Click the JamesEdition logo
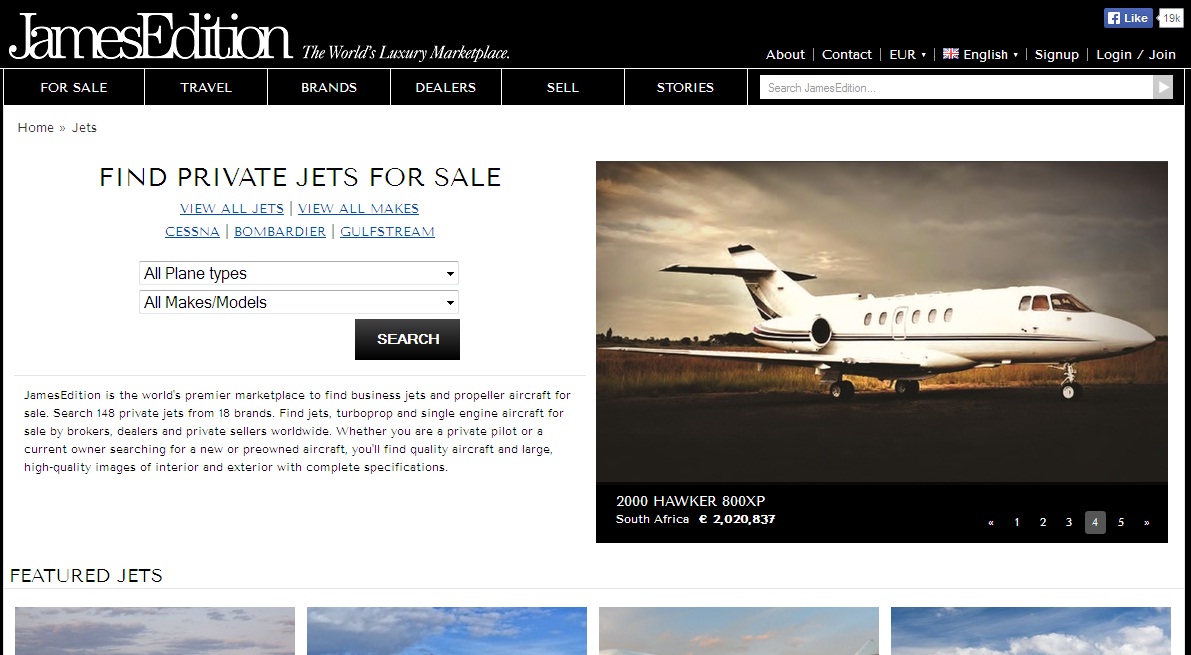 [150, 36]
